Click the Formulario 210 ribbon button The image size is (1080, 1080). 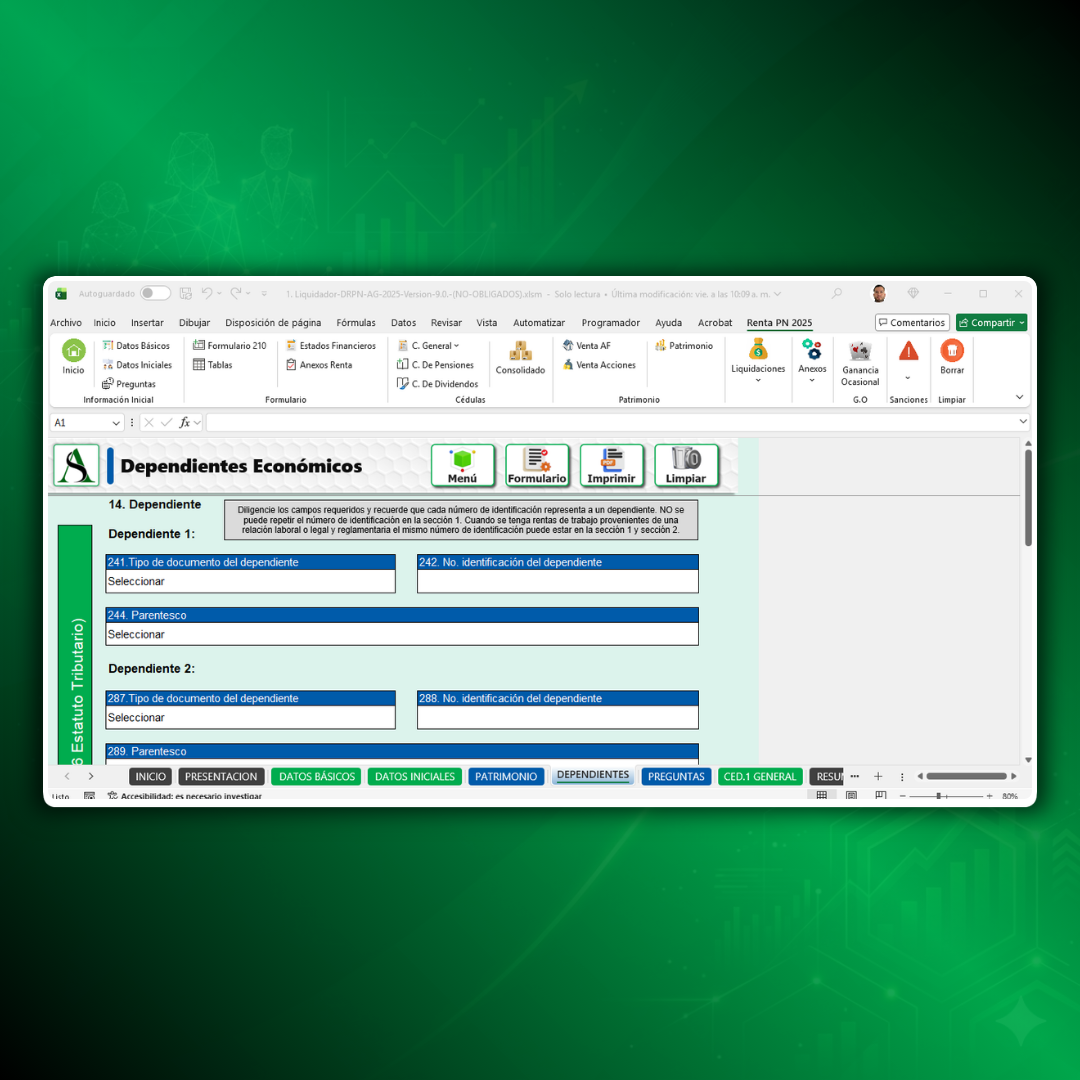tap(230, 346)
